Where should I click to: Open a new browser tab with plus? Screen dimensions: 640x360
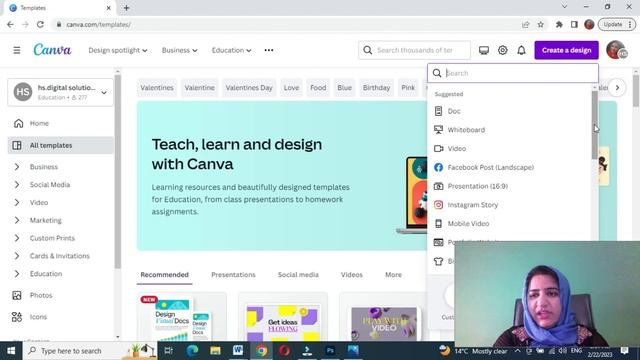pyautogui.click(x=126, y=8)
